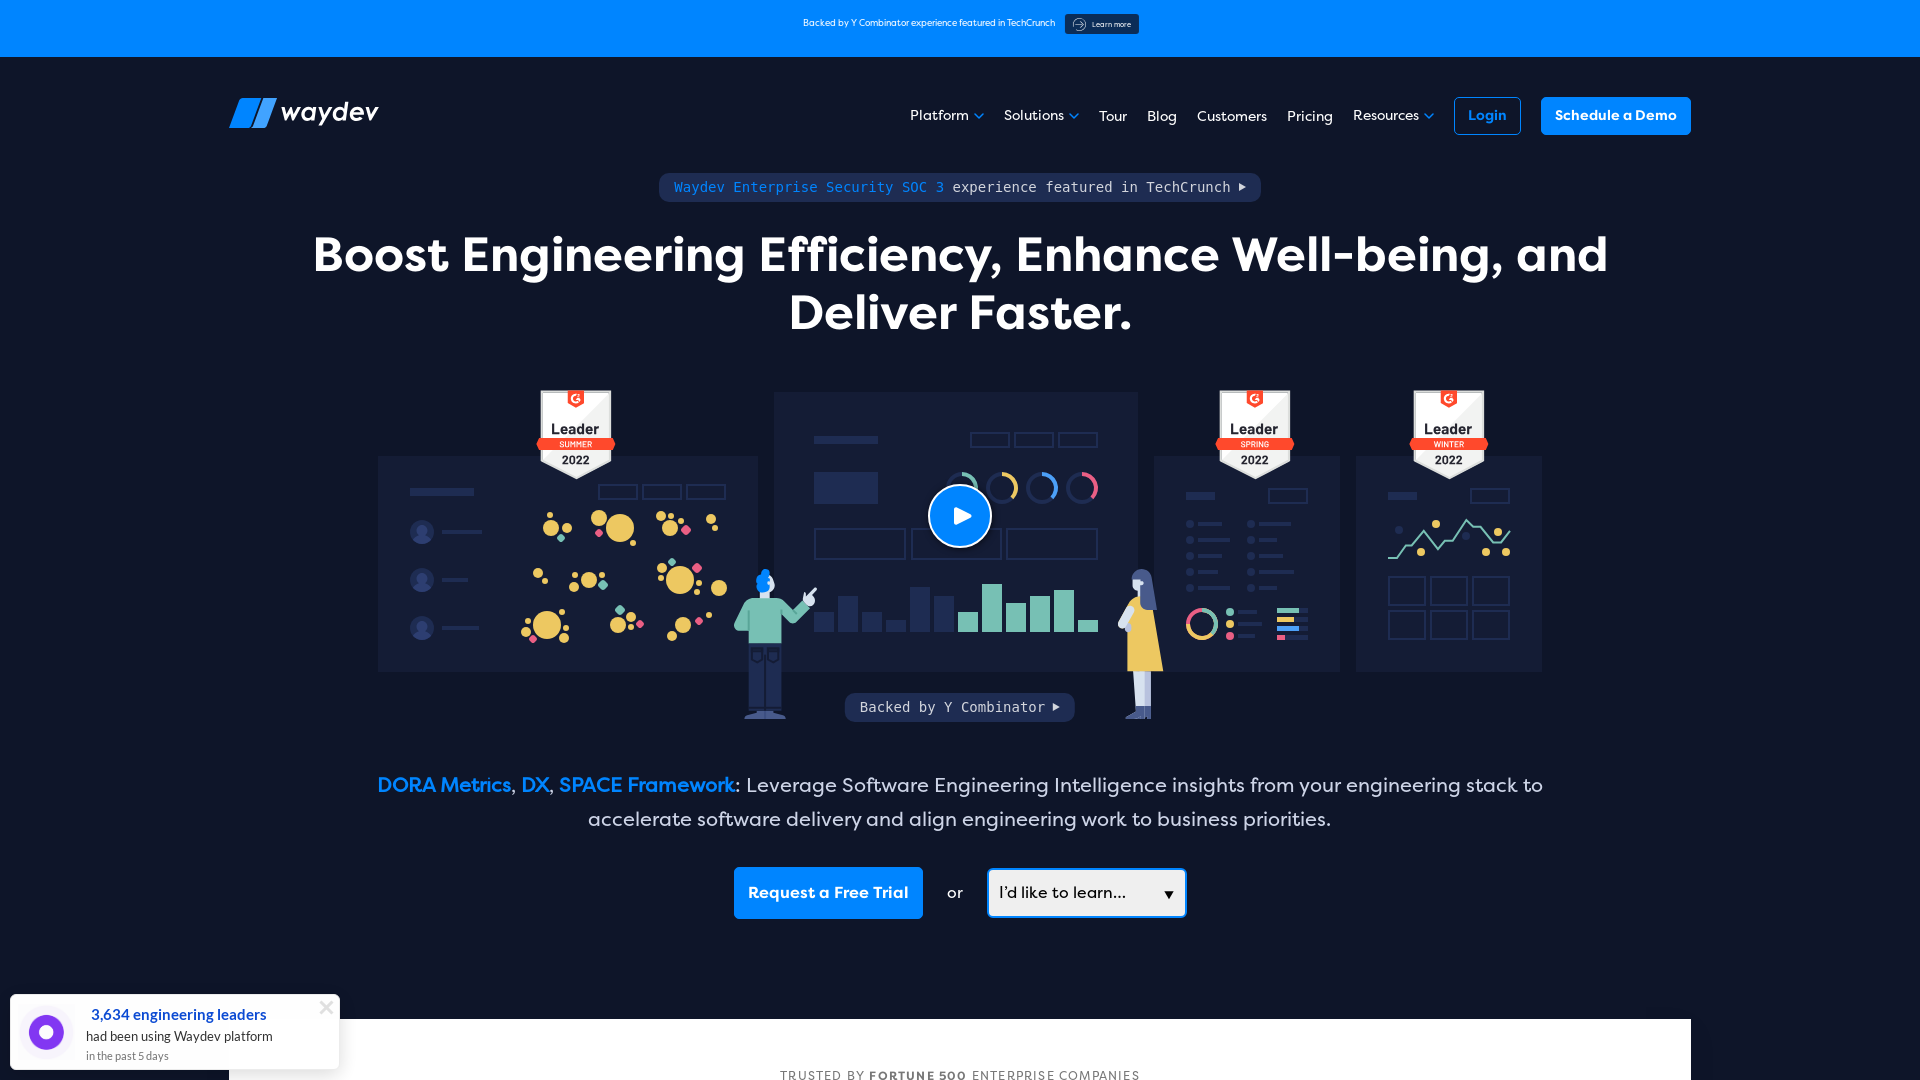Screen dimensions: 1920x1080
Task: Click the video play button icon
Action: 959,516
